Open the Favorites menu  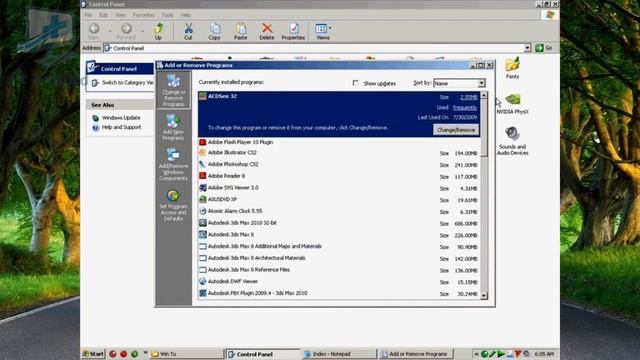click(144, 15)
